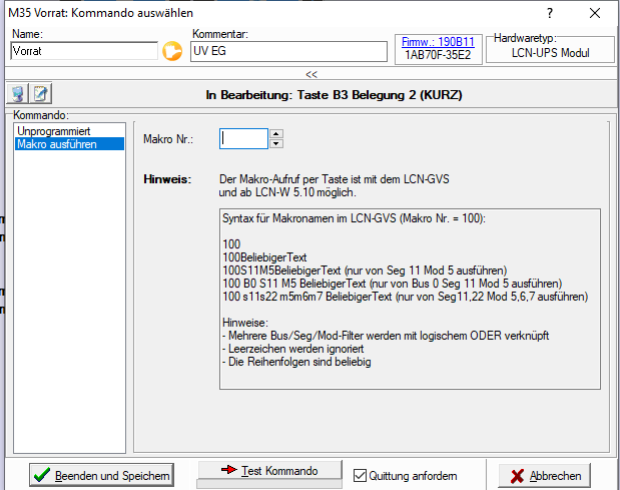
Task: Click the orange arrow icon beside Name
Action: (x=172, y=52)
